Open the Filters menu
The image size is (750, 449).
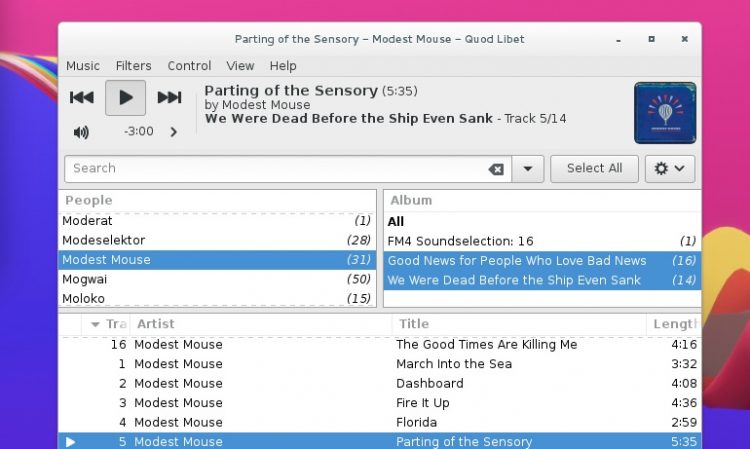133,66
